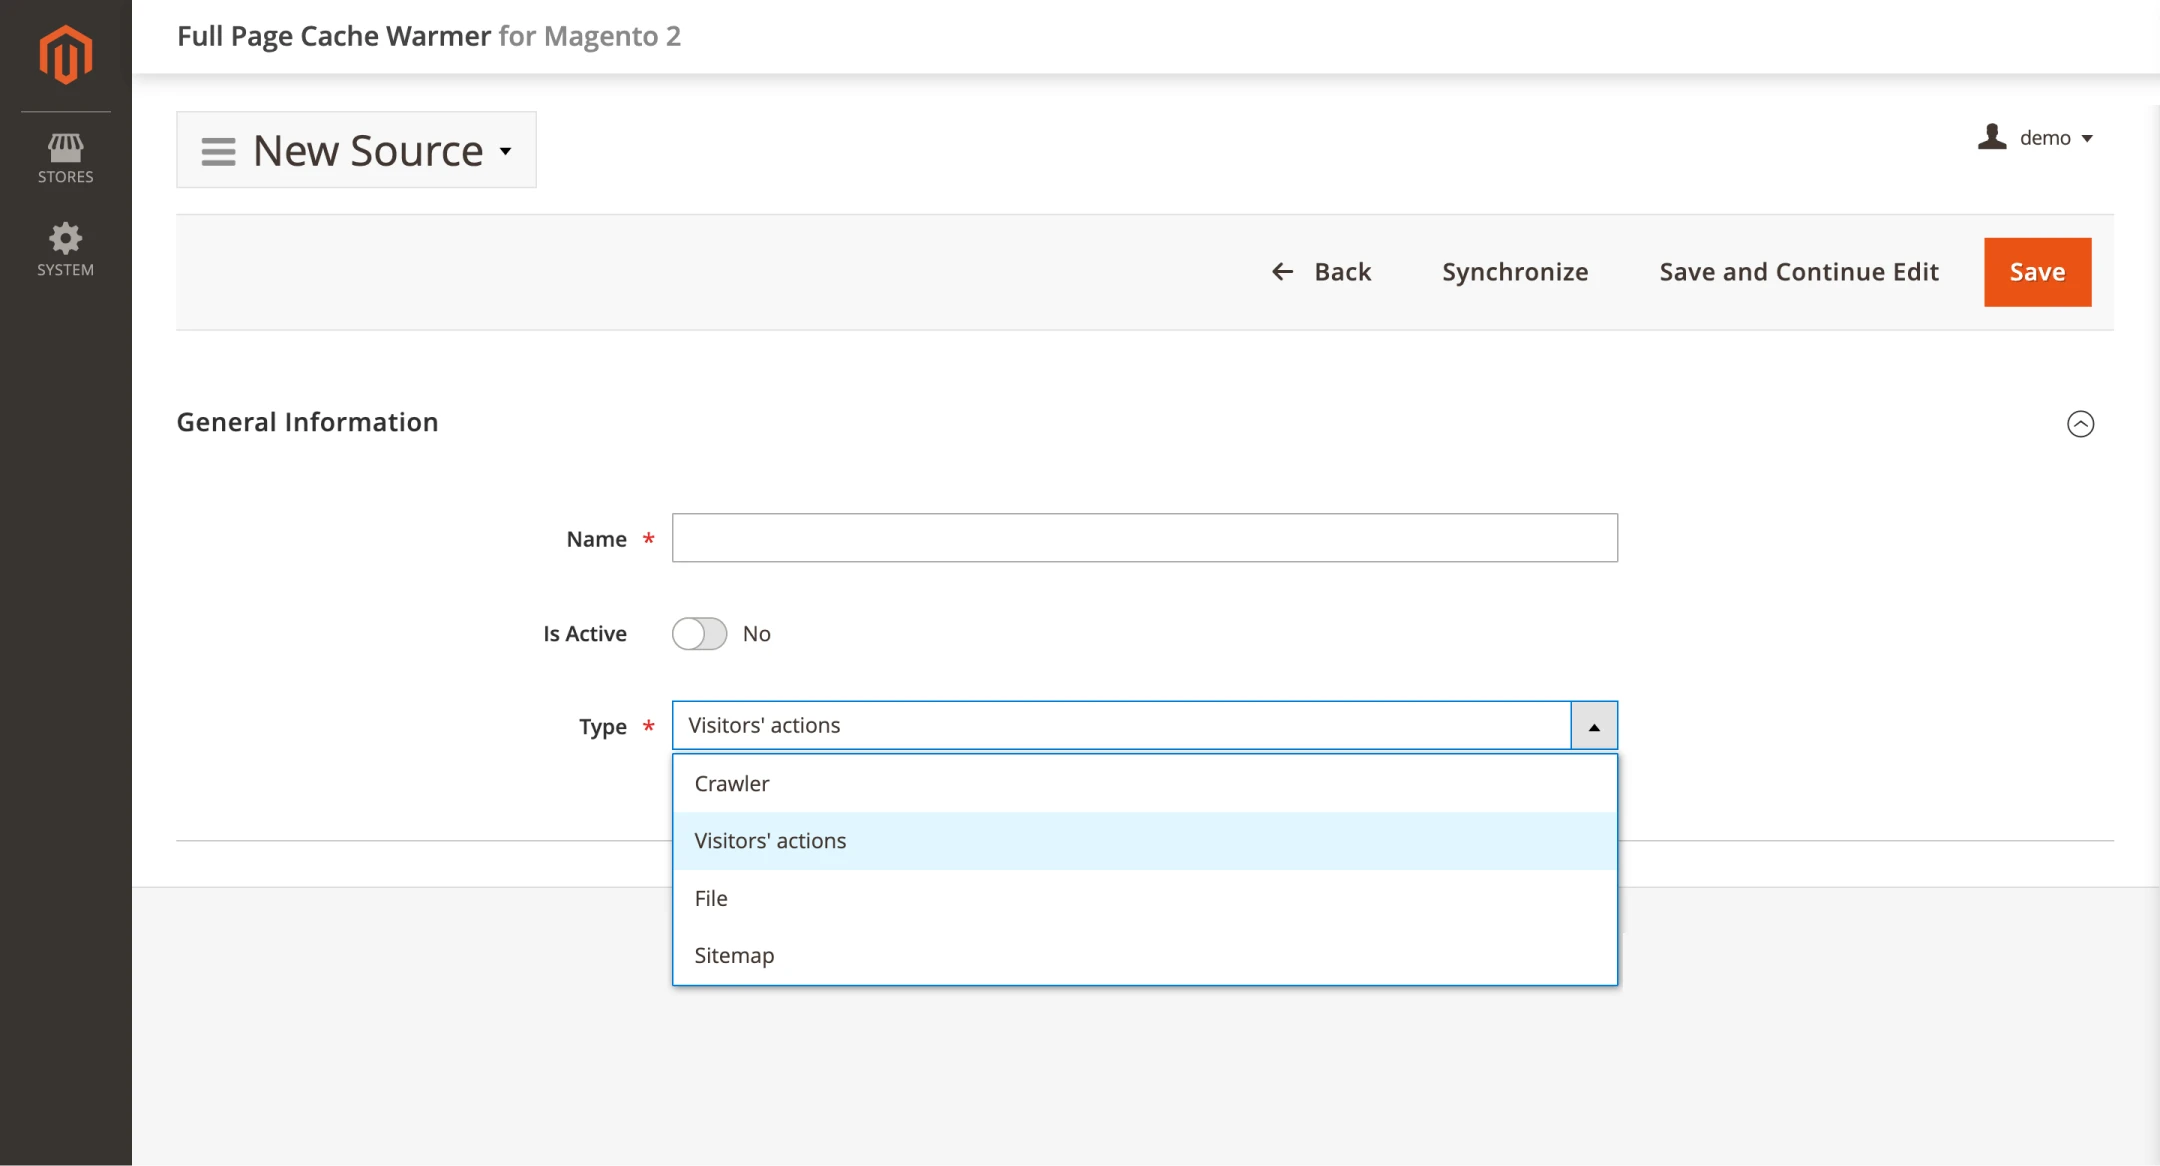This screenshot has width=2160, height=1166.
Task: Focus the Name input field
Action: point(1144,538)
